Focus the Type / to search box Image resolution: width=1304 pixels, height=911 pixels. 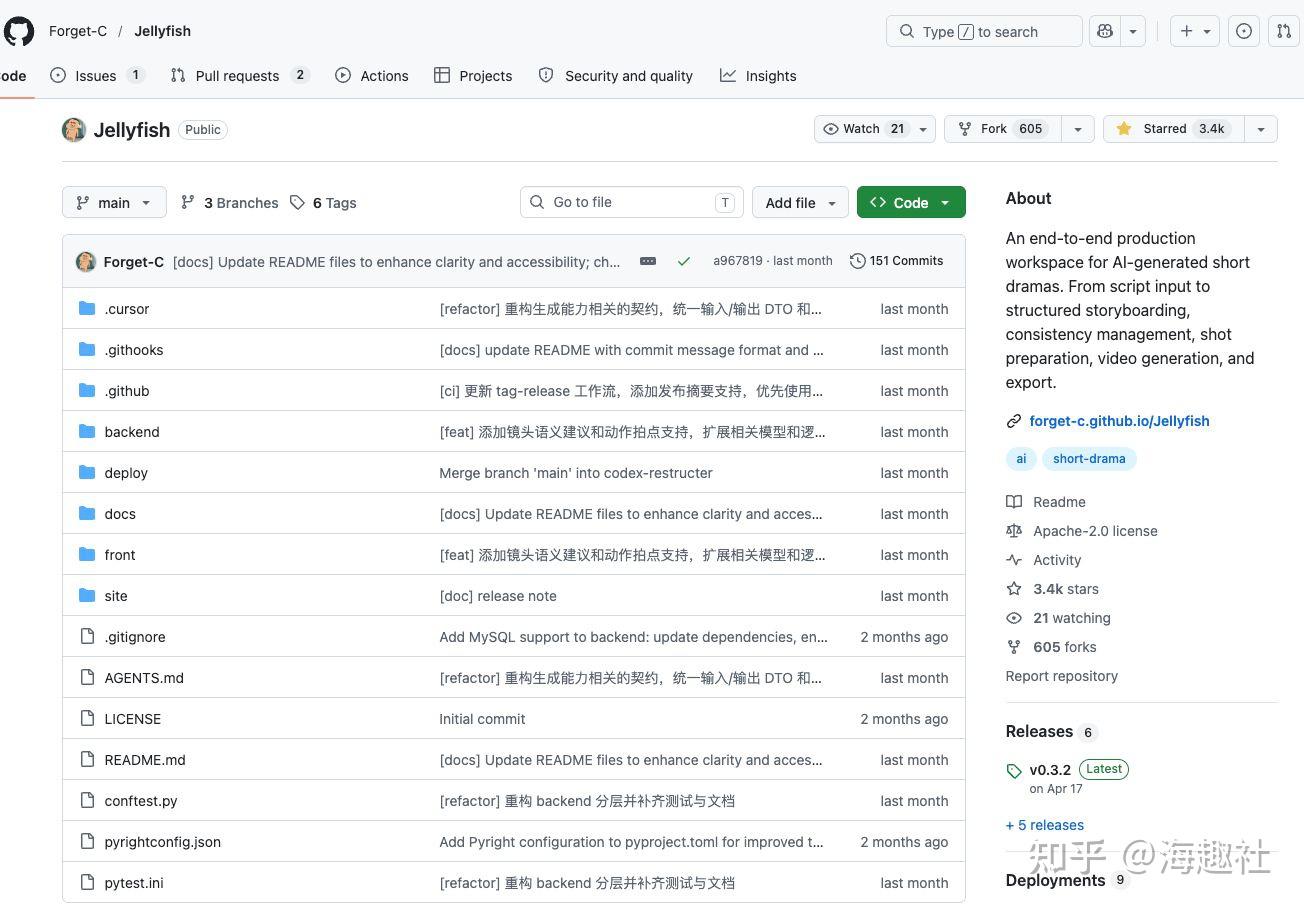click(x=984, y=31)
